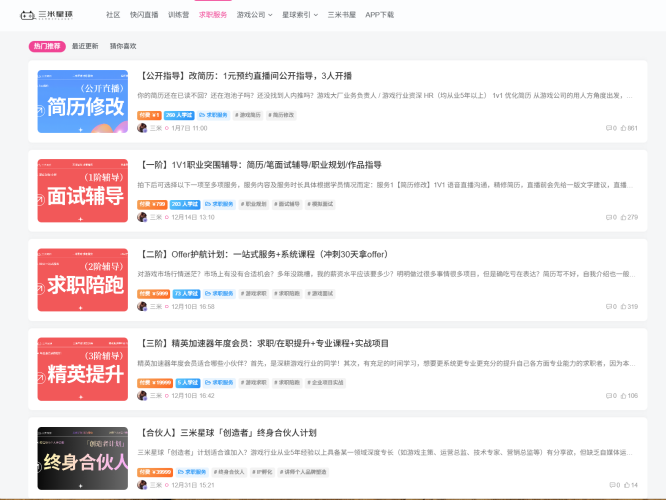The image size is (666, 500).
Task: Click the 73 人学过 badge
Action: coord(186,294)
